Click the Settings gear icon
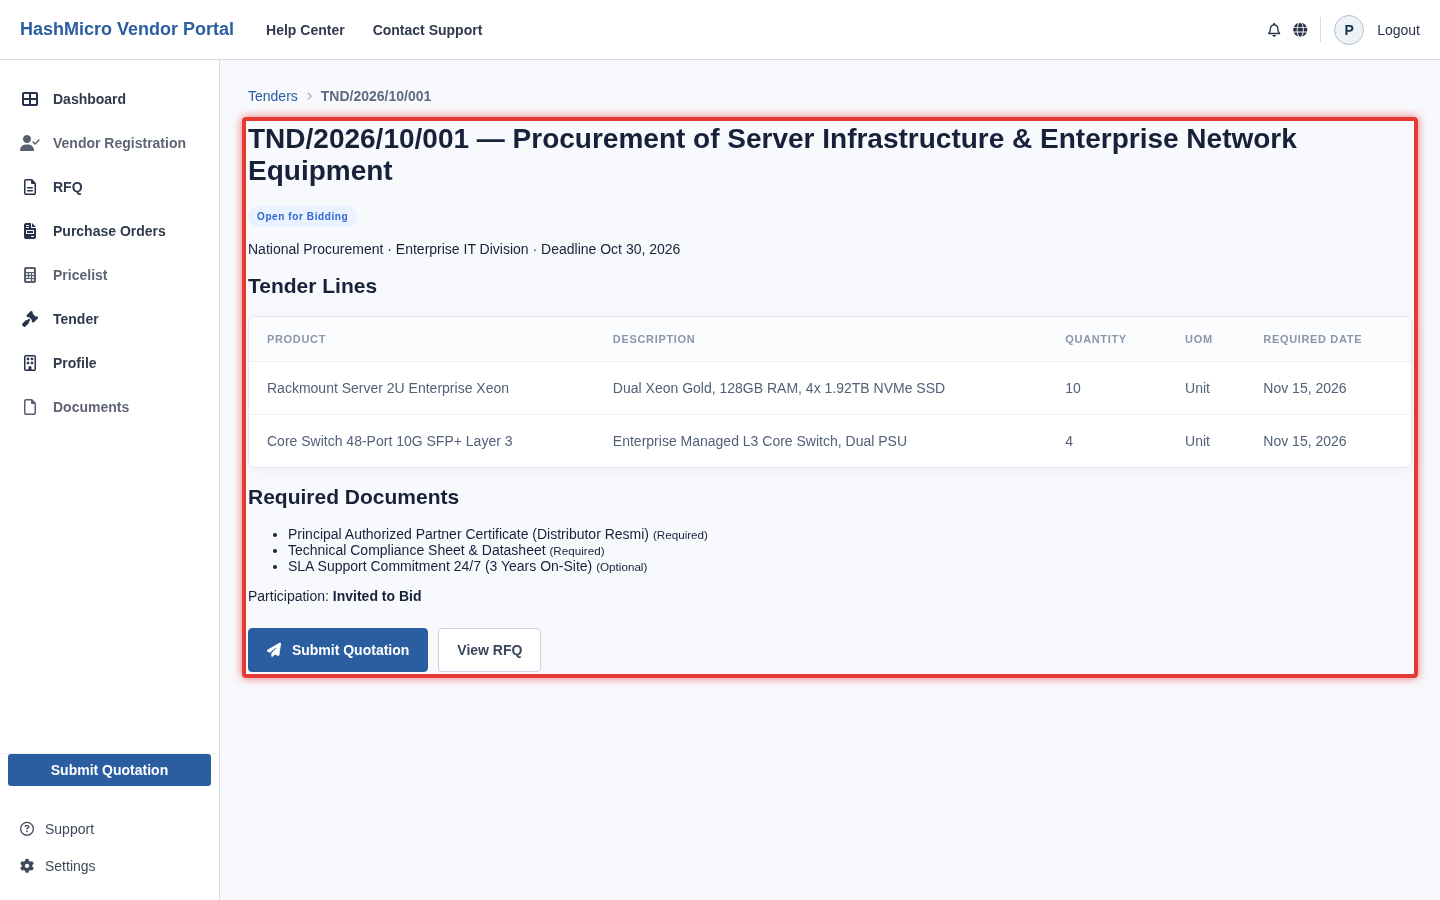Viewport: 1440px width, 900px height. 27,866
